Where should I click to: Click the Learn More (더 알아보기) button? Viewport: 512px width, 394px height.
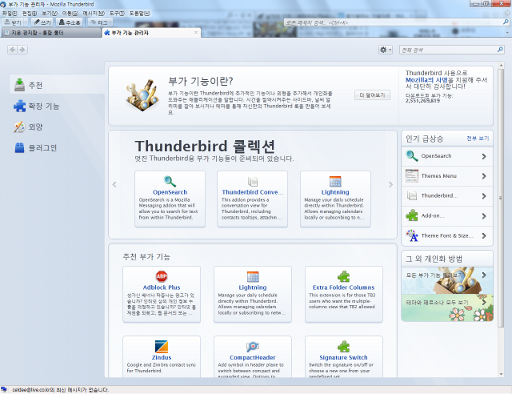372,95
